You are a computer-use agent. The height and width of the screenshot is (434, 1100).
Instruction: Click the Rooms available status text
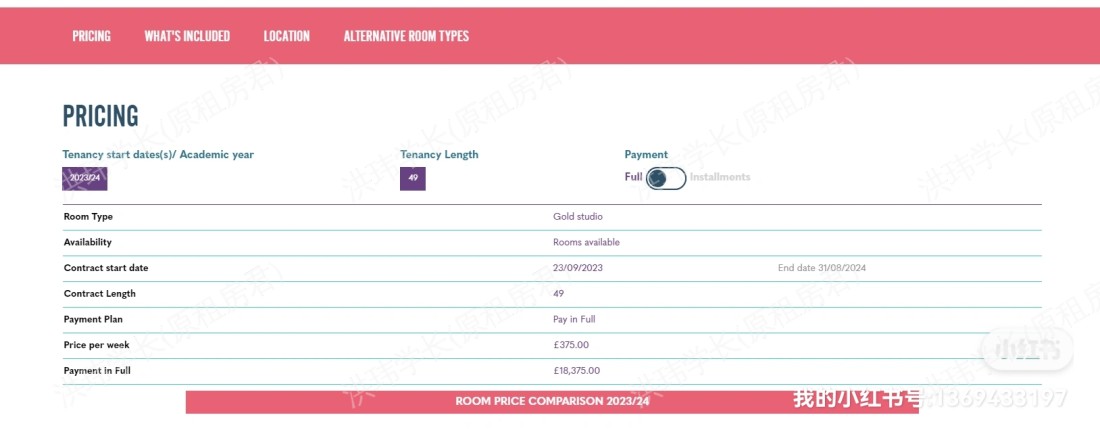(x=586, y=242)
